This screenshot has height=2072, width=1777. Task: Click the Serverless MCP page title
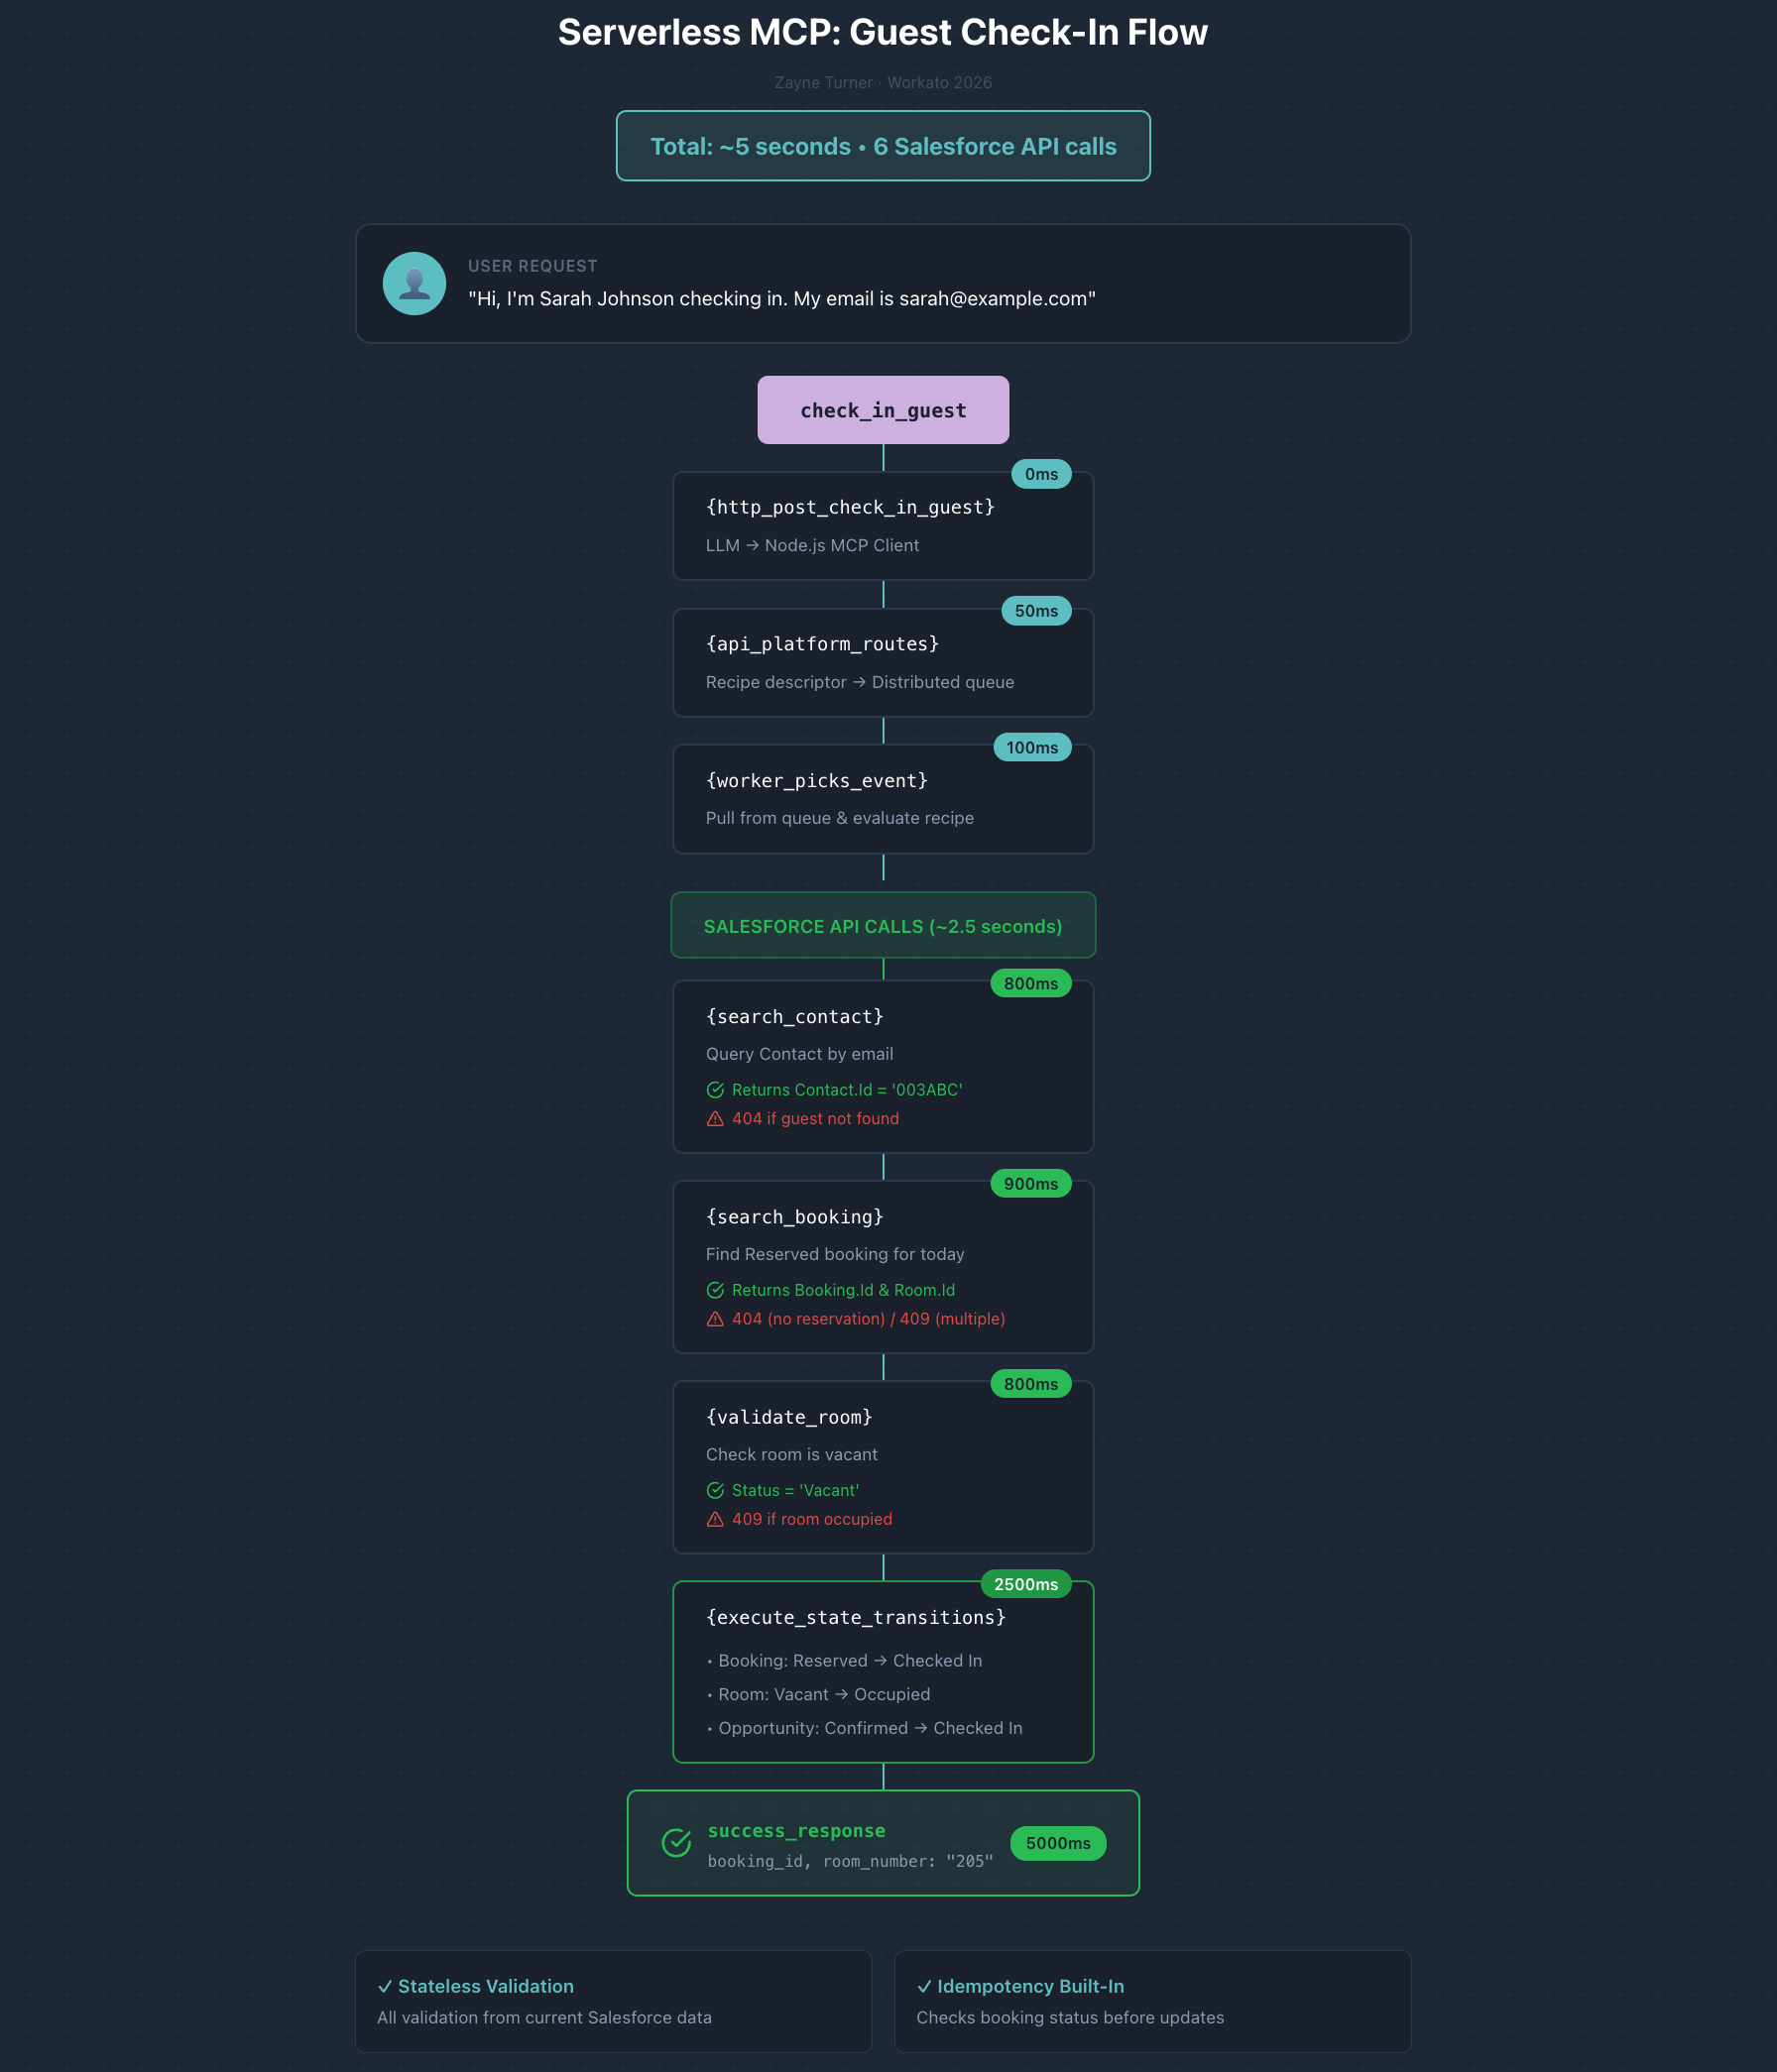[x=883, y=33]
